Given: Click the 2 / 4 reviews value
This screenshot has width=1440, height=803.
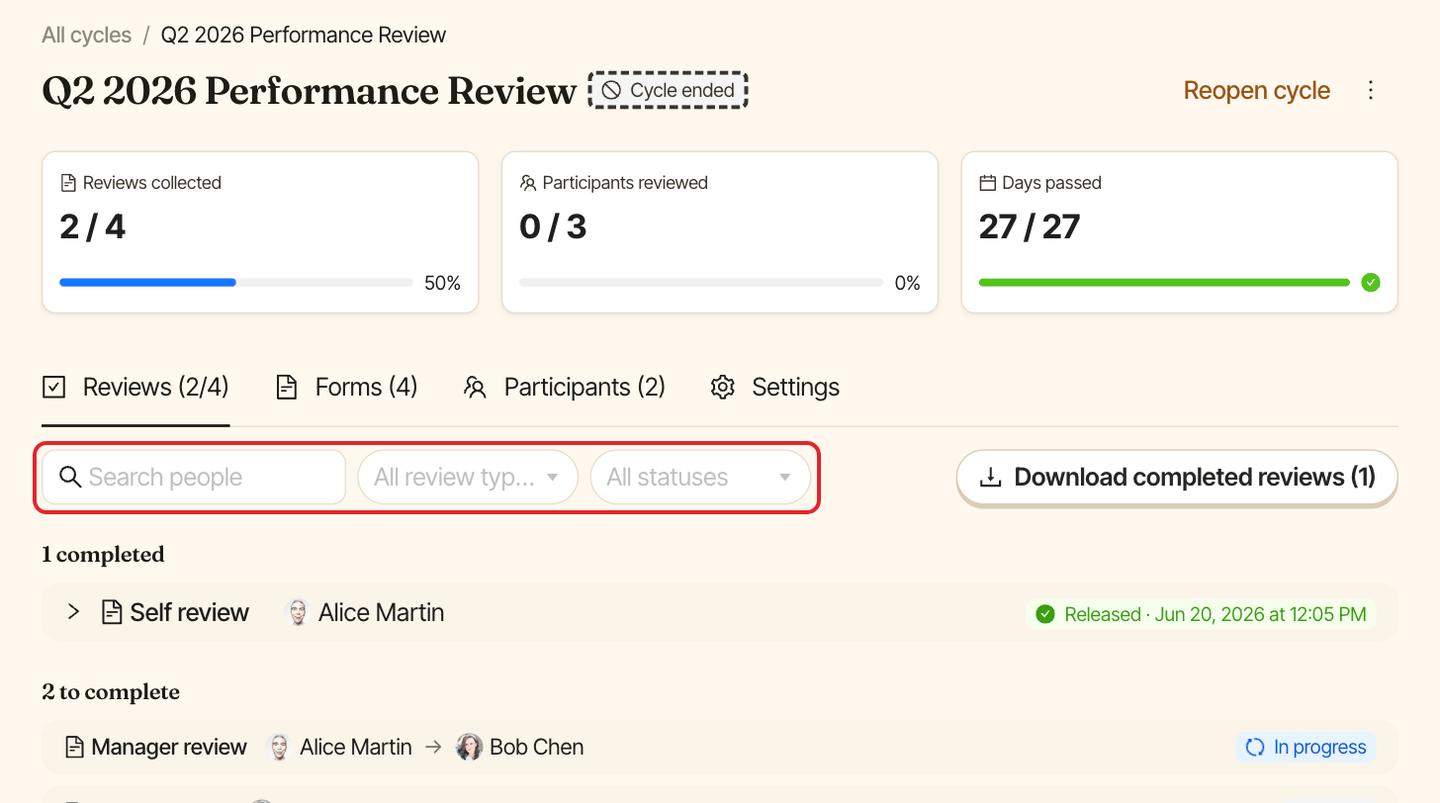Looking at the screenshot, I should (93, 227).
